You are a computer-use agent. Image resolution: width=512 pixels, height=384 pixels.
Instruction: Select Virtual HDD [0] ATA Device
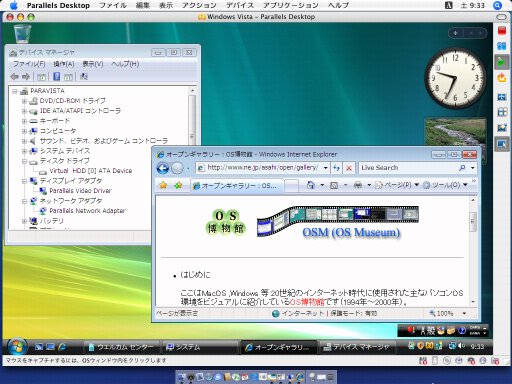[x=90, y=171]
